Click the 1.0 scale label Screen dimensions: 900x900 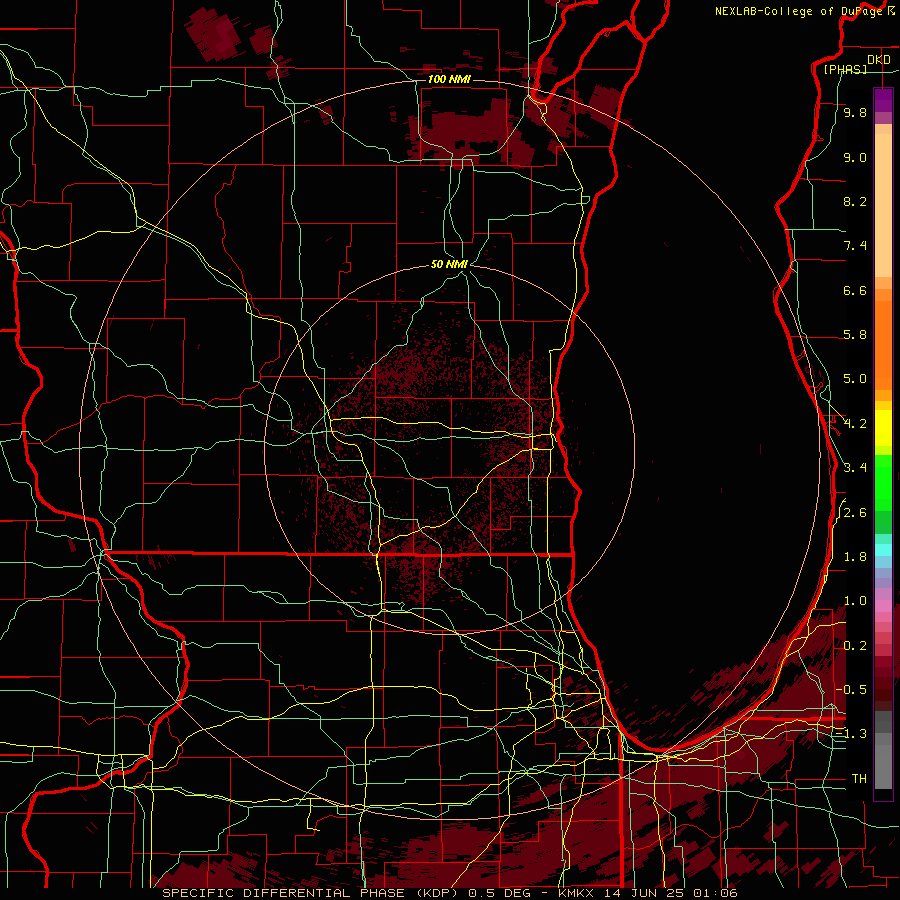855,601
